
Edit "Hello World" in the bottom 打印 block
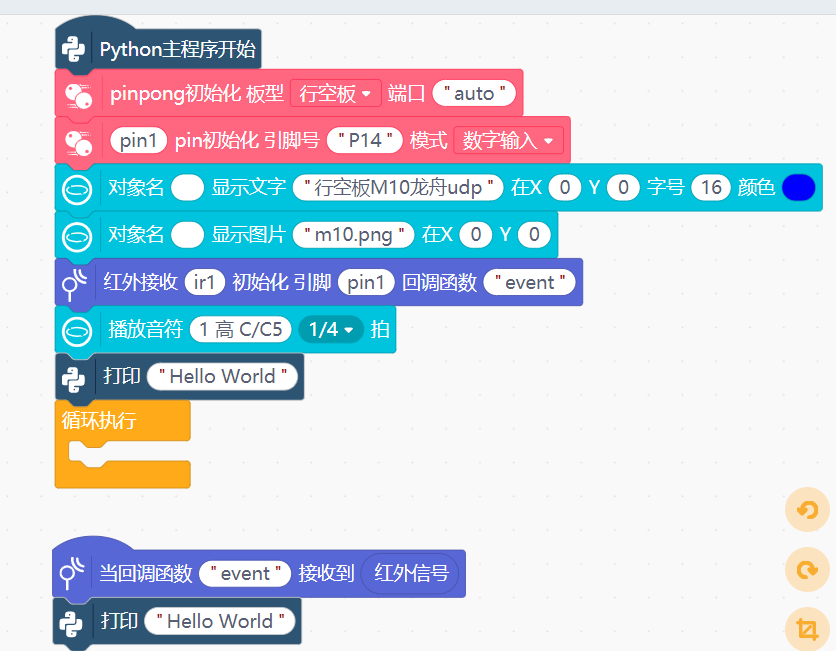coord(220,621)
